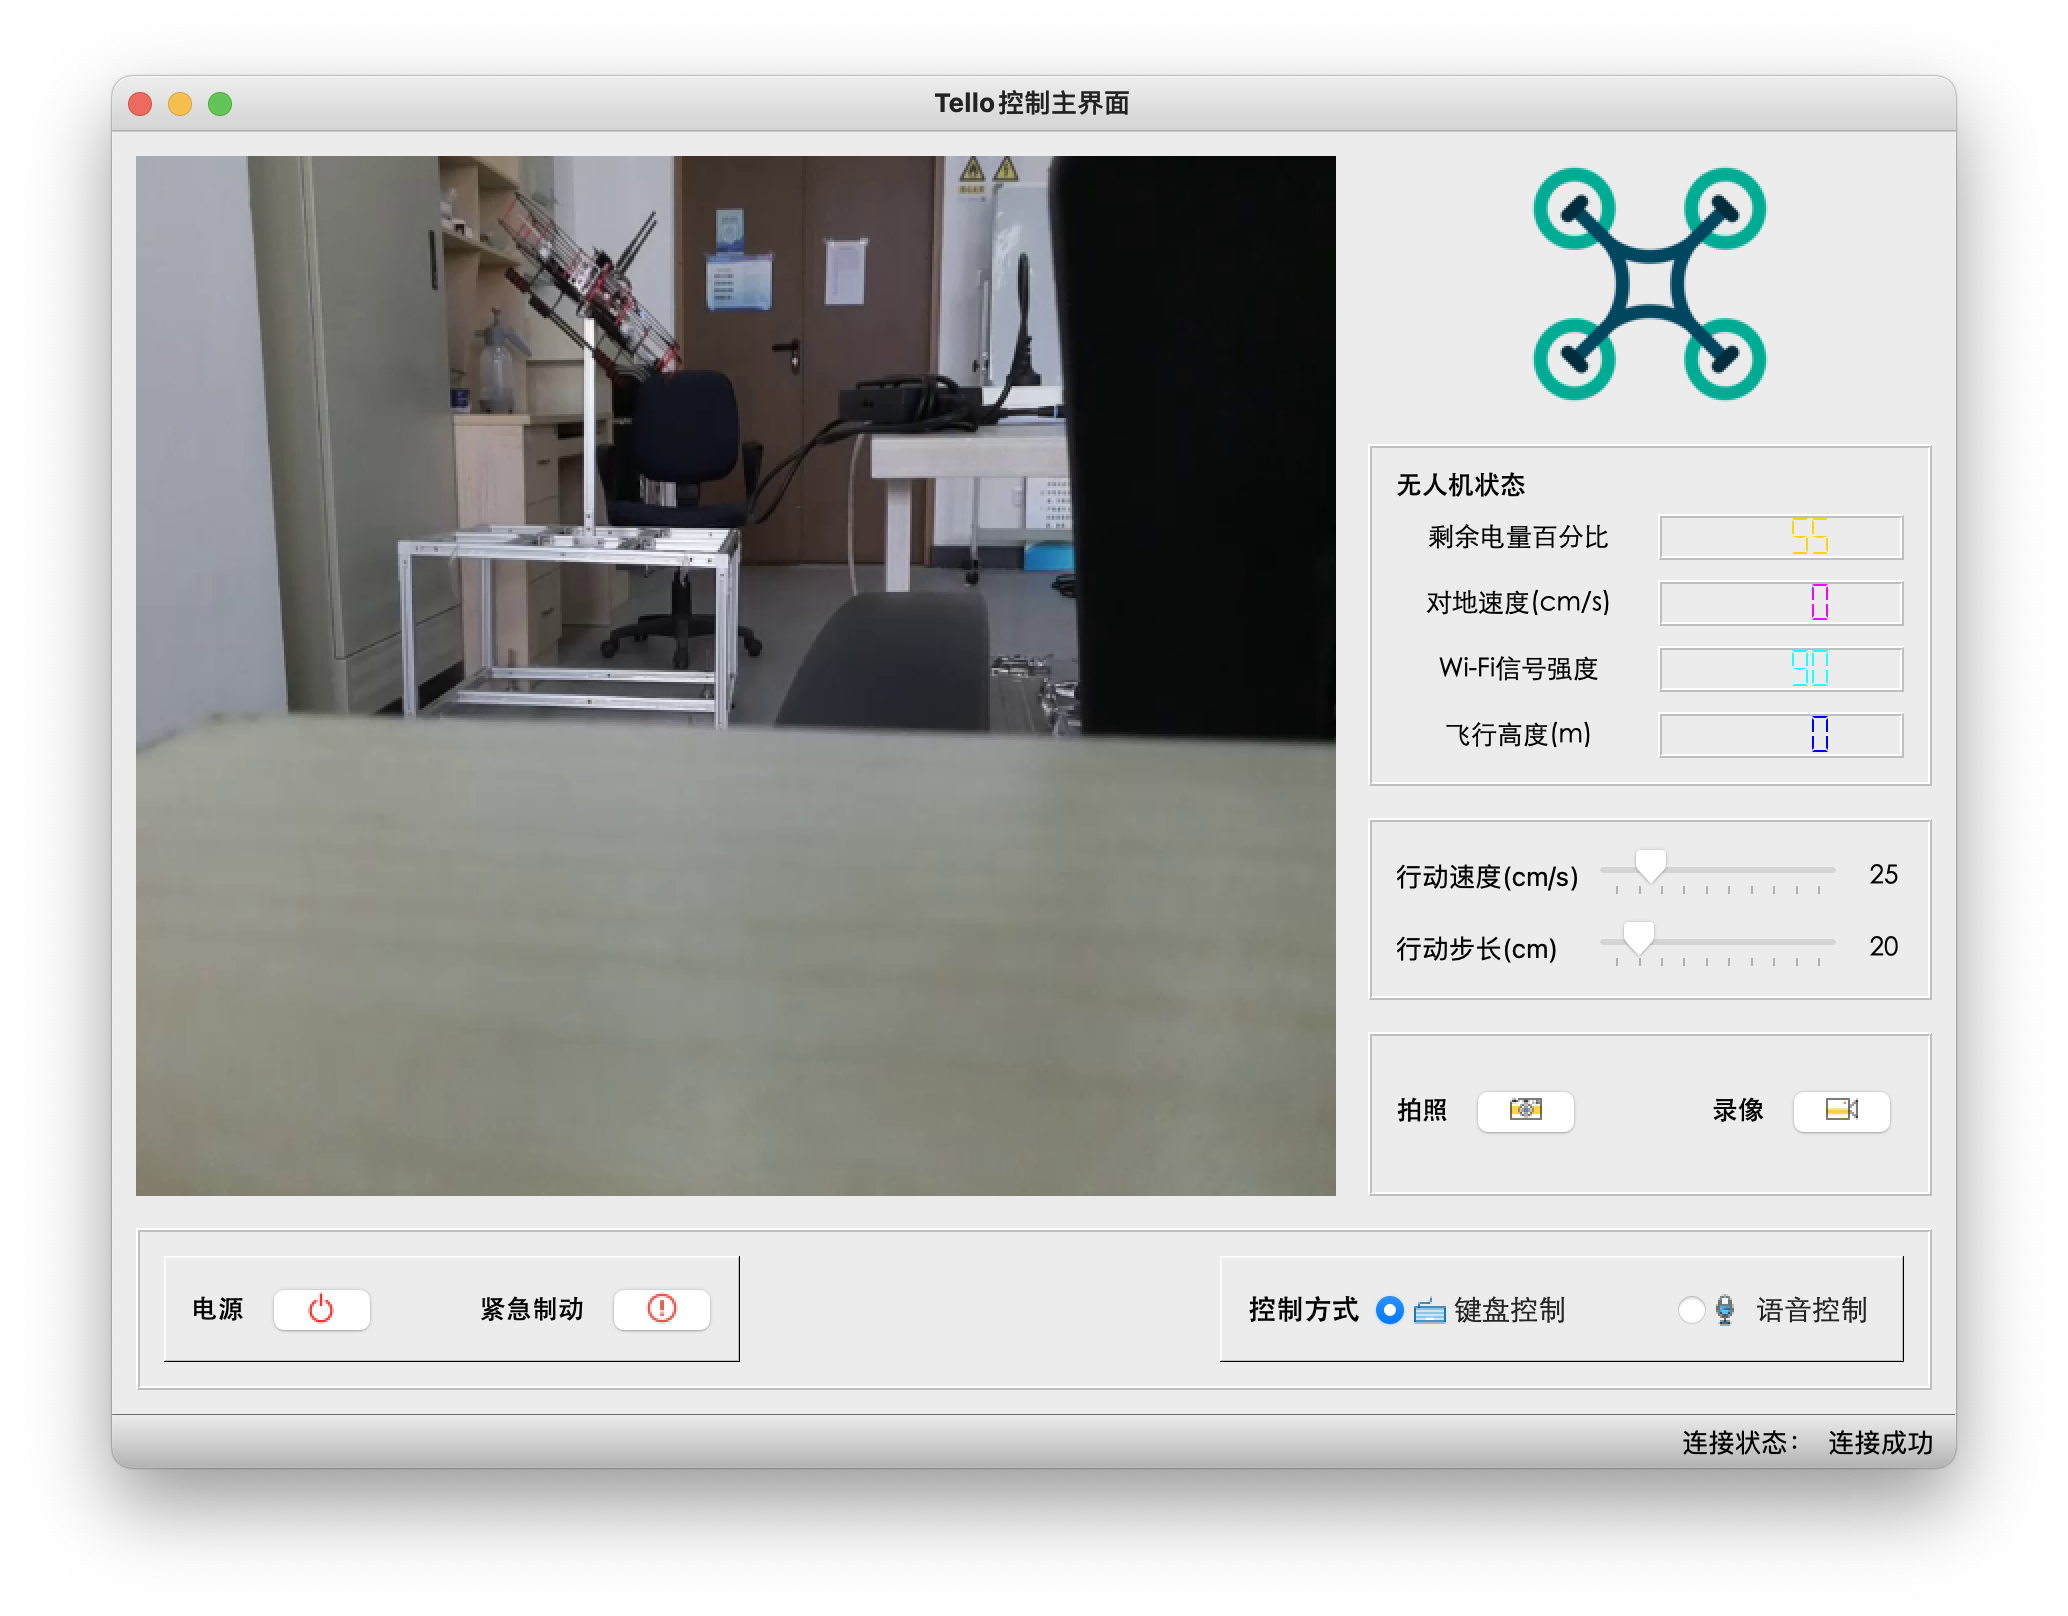Click the quadcopter drone logo
The image size is (2068, 1616).
(x=1649, y=284)
